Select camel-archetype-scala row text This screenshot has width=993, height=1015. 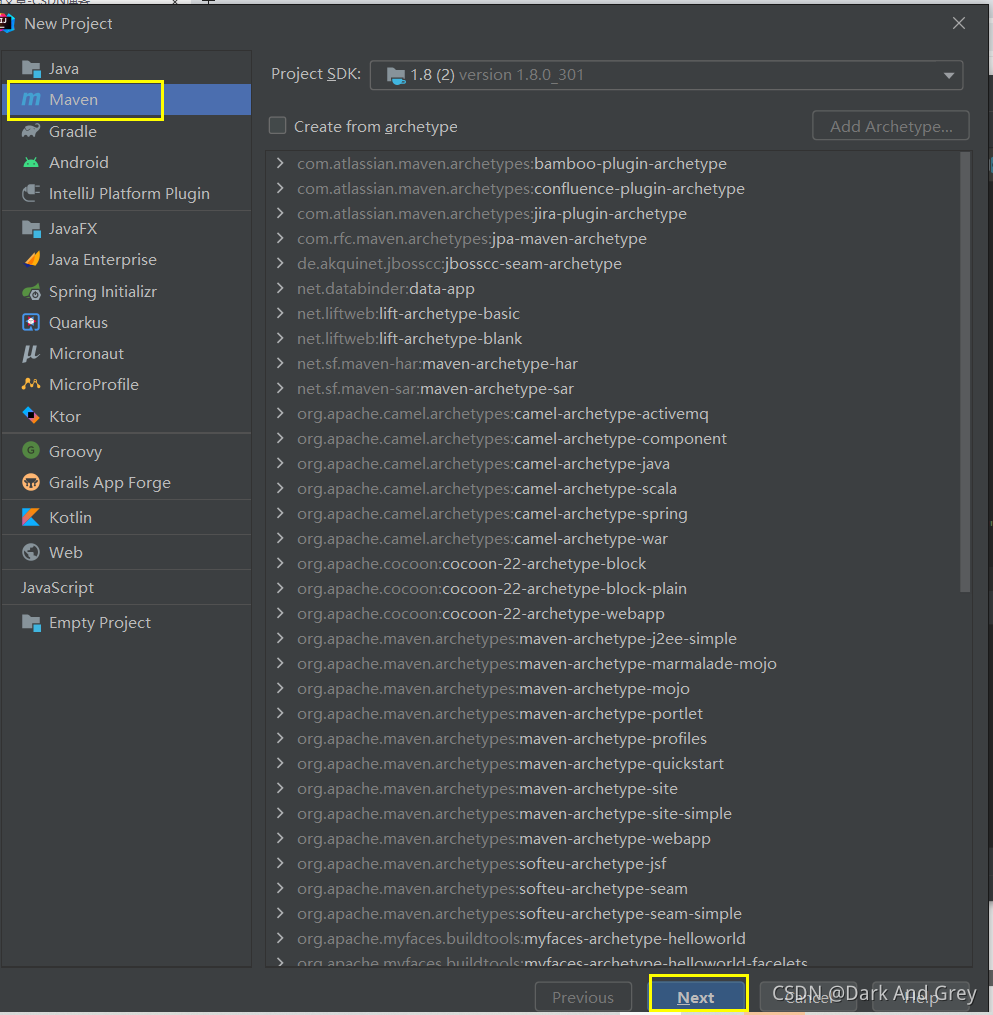[x=487, y=489]
